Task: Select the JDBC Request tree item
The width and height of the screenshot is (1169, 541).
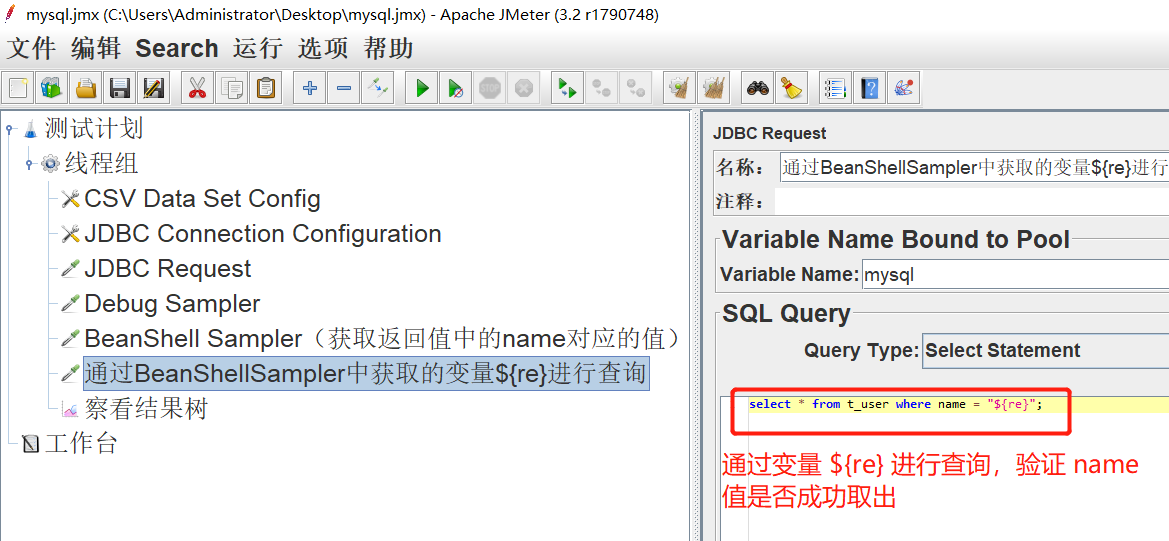Action: (x=168, y=269)
